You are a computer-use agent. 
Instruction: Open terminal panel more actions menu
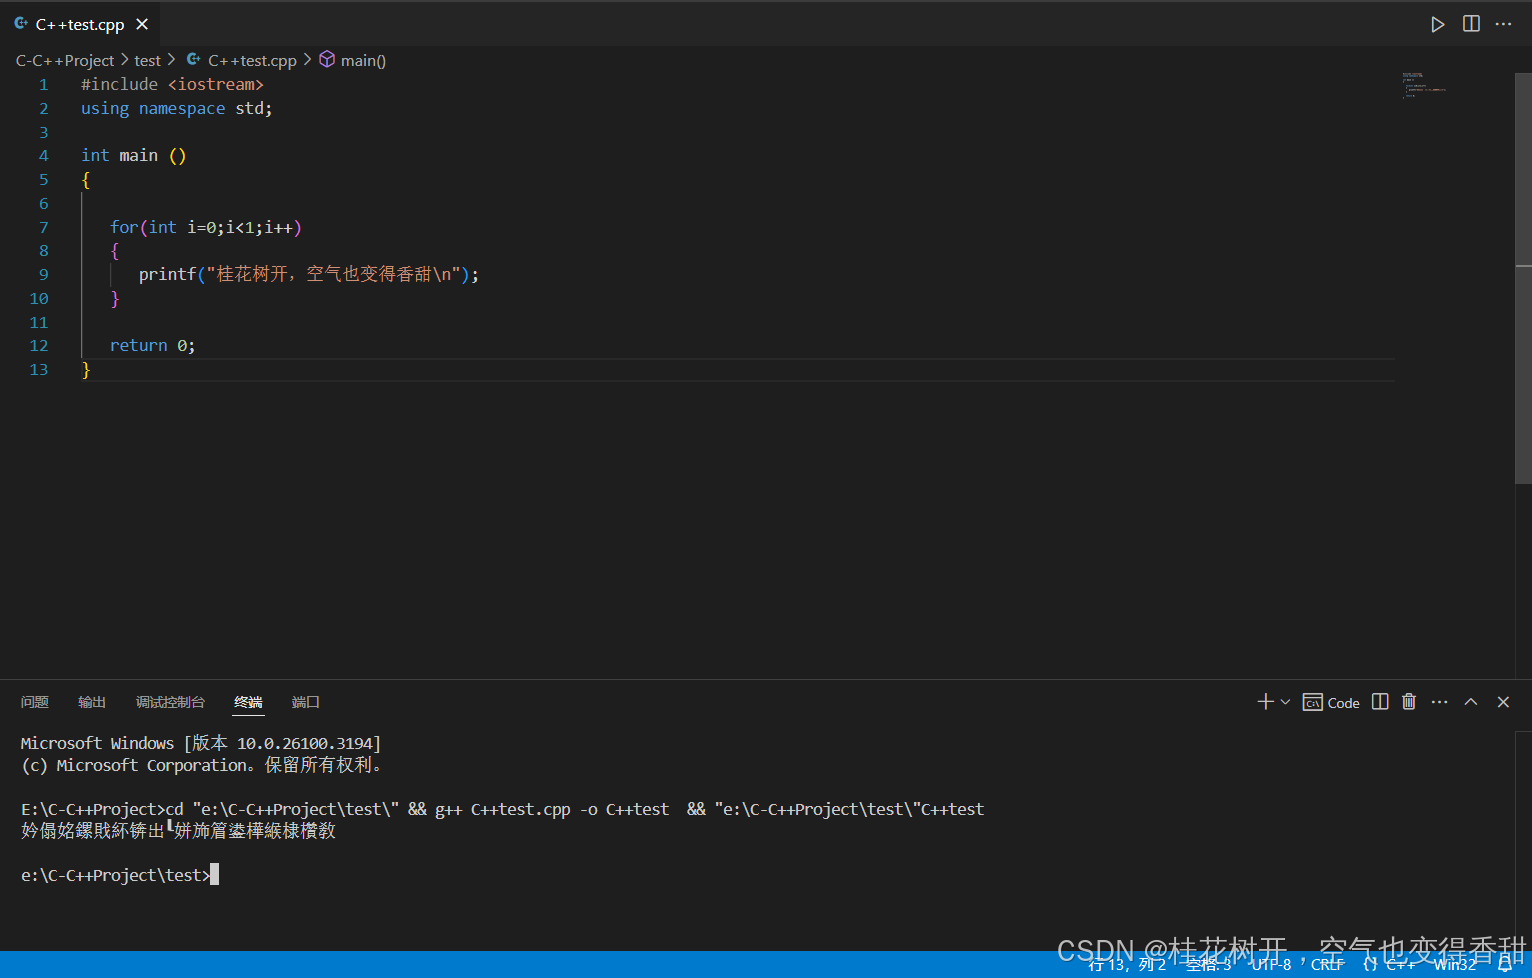(x=1439, y=702)
